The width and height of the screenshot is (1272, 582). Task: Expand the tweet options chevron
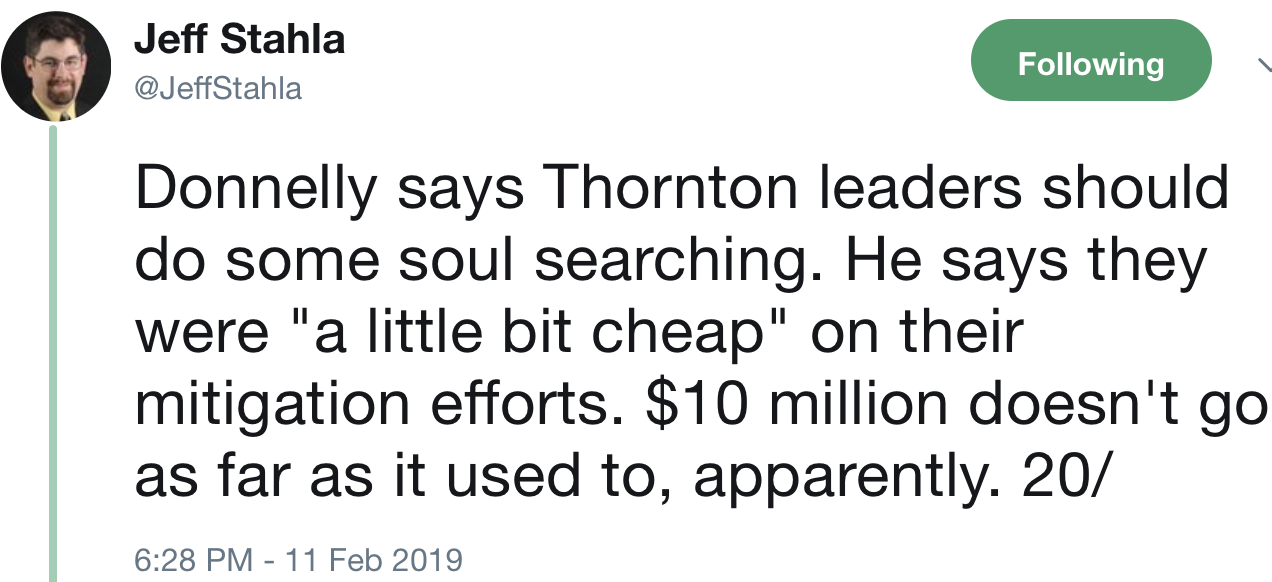tap(1263, 64)
